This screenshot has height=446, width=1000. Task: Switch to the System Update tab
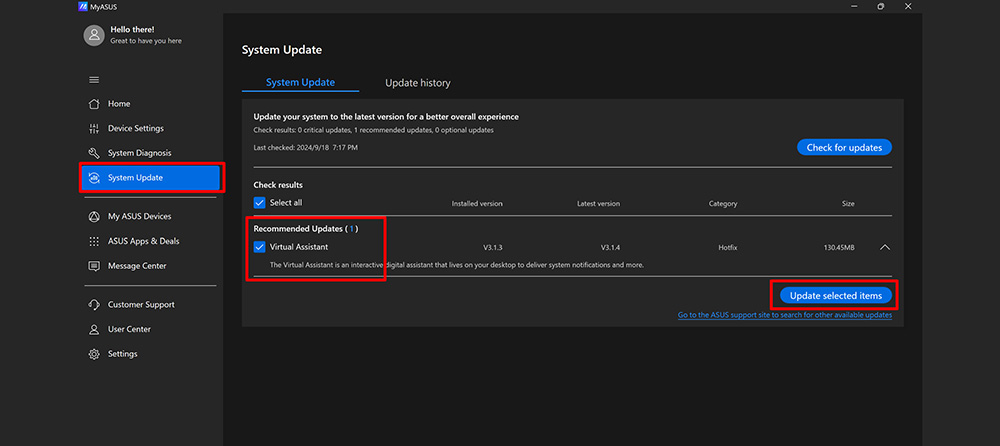[300, 83]
